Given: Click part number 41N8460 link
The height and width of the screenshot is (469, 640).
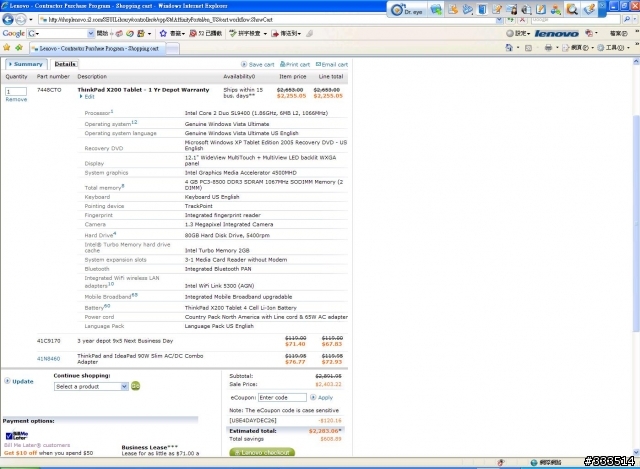Looking at the screenshot, I should click(x=49, y=359).
